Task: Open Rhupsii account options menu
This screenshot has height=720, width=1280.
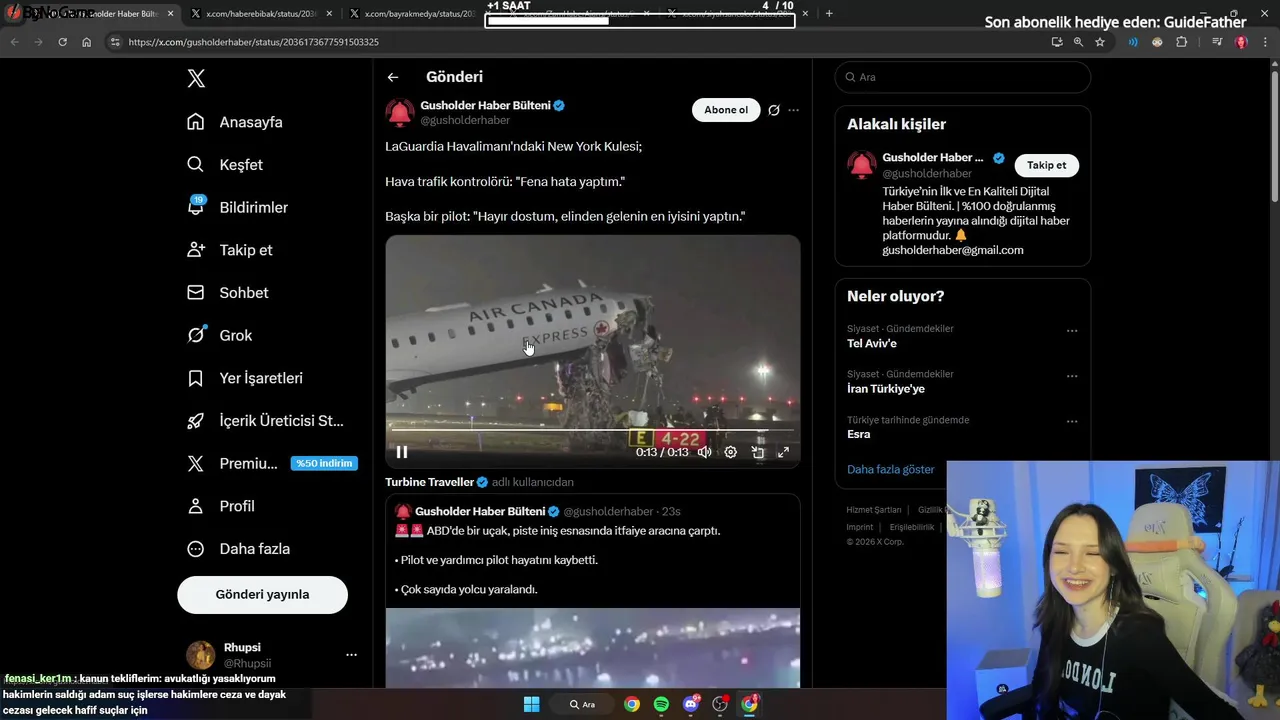Action: click(x=351, y=655)
